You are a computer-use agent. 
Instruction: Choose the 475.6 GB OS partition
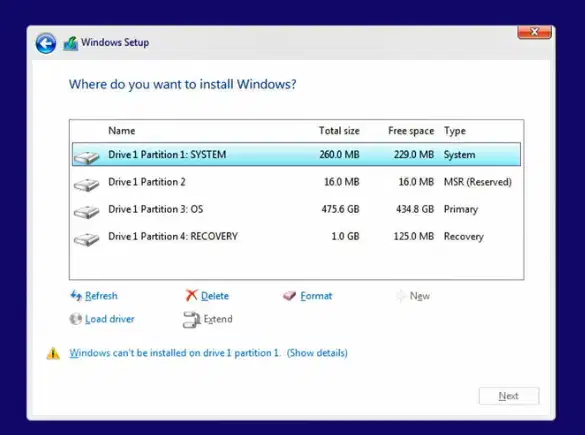click(296, 209)
